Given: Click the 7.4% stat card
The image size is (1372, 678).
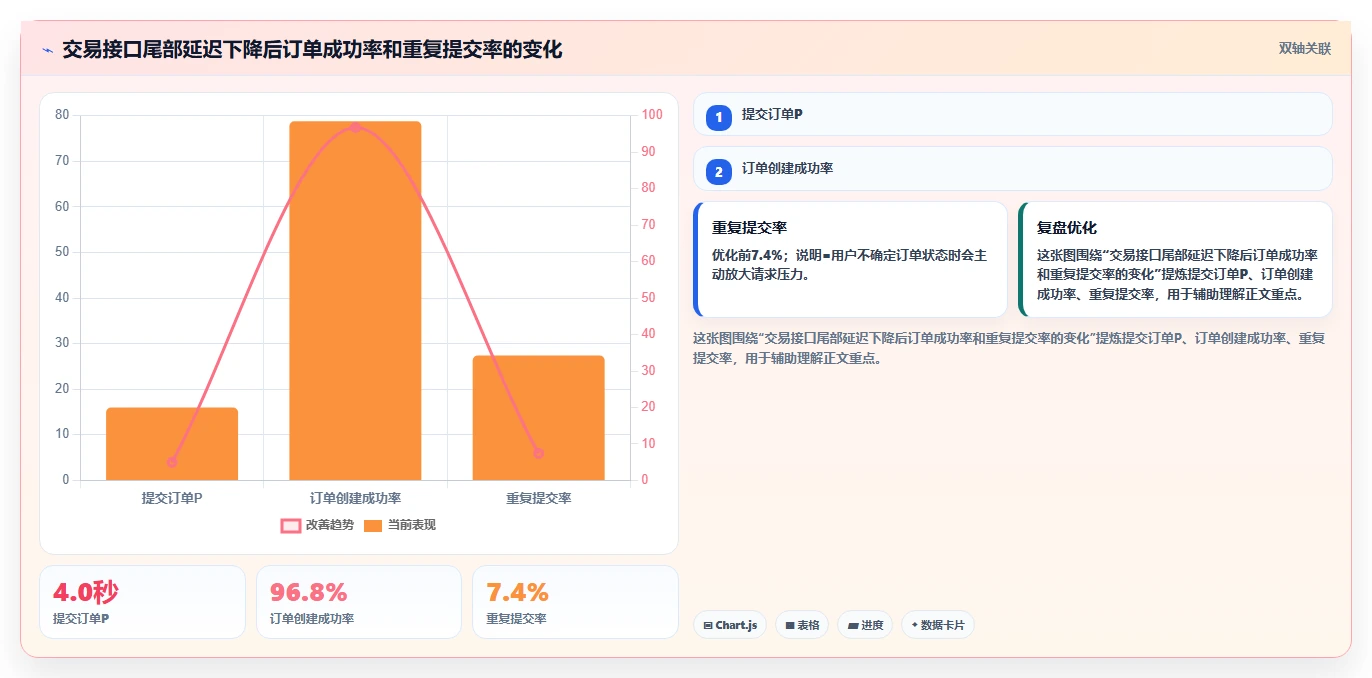Looking at the screenshot, I should 576,602.
